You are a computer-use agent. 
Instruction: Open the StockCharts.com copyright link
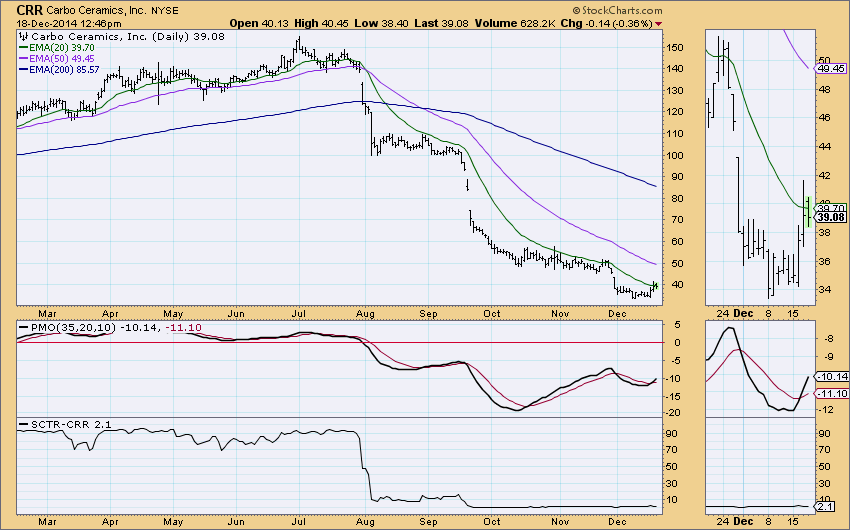pyautogui.click(x=617, y=10)
